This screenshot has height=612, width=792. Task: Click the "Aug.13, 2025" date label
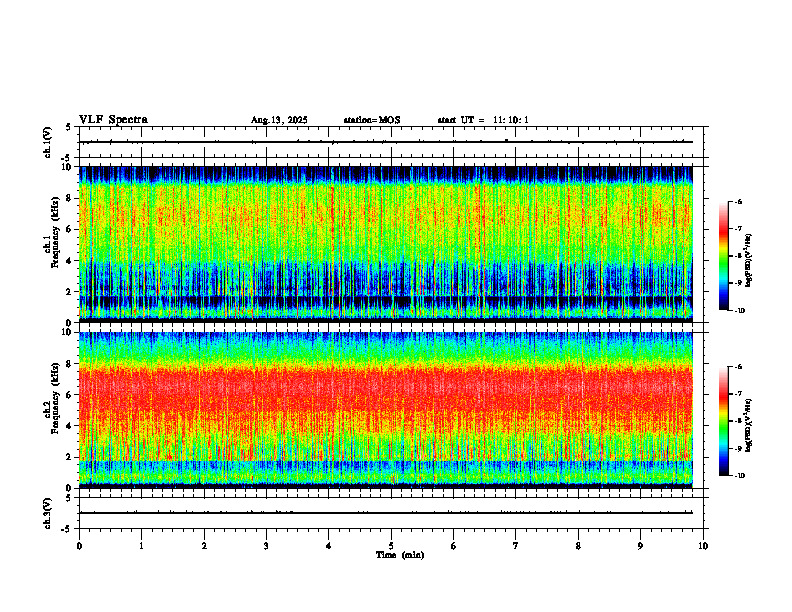pos(279,120)
